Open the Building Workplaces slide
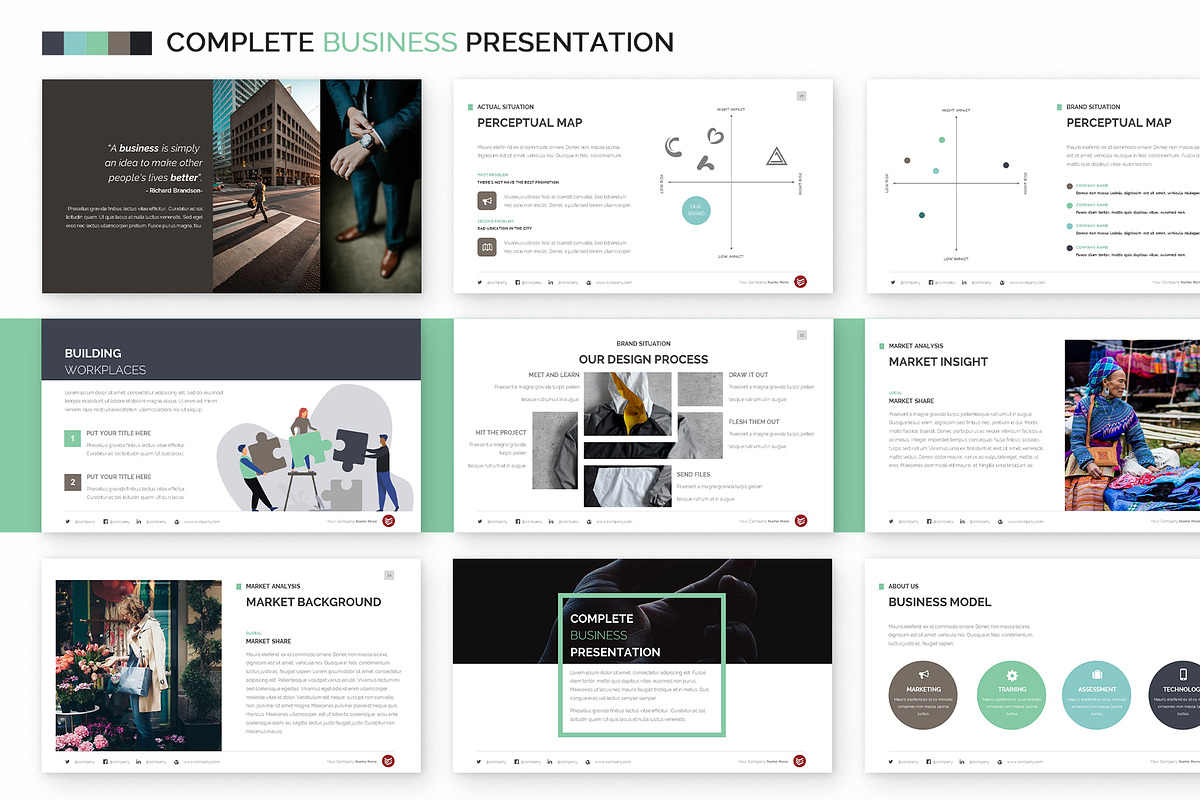This screenshot has height=800, width=1200. click(231, 425)
